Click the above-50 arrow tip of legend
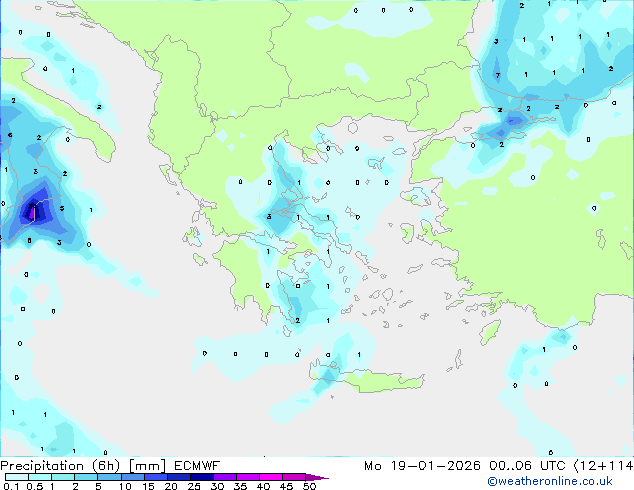The image size is (634, 490). pos(317,477)
